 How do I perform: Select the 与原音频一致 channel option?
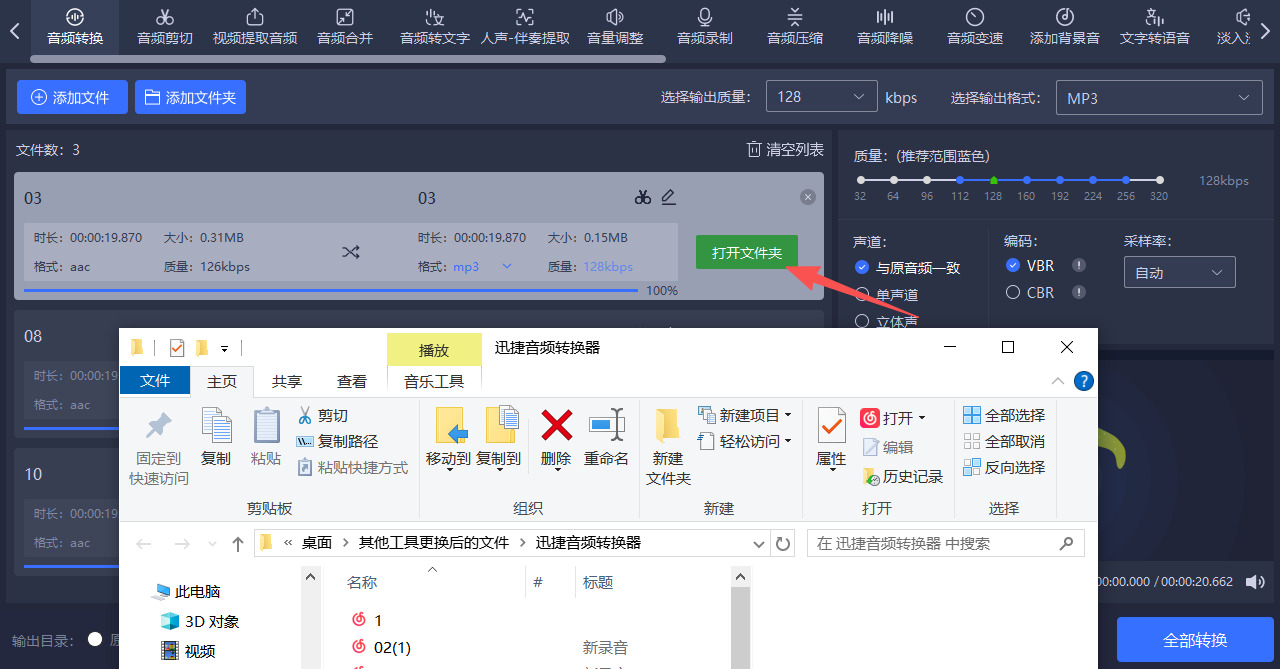[x=908, y=268]
